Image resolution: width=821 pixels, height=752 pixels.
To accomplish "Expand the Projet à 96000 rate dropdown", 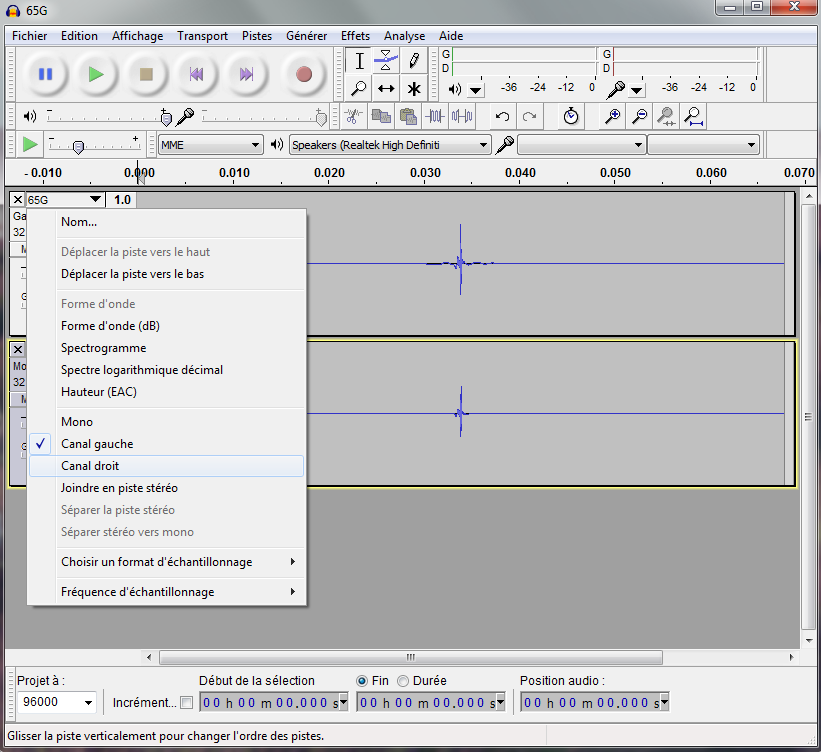I will click(57, 702).
